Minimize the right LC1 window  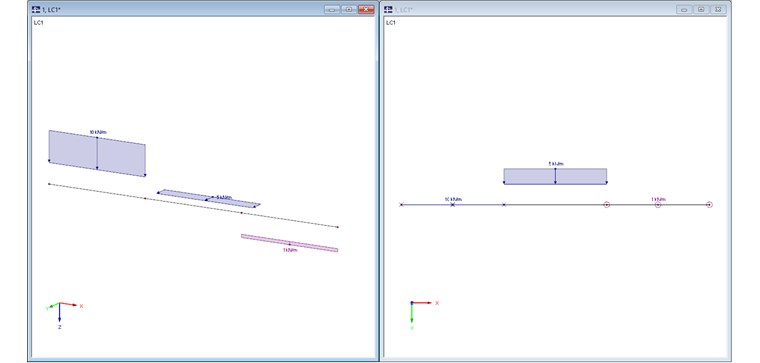tap(684, 9)
